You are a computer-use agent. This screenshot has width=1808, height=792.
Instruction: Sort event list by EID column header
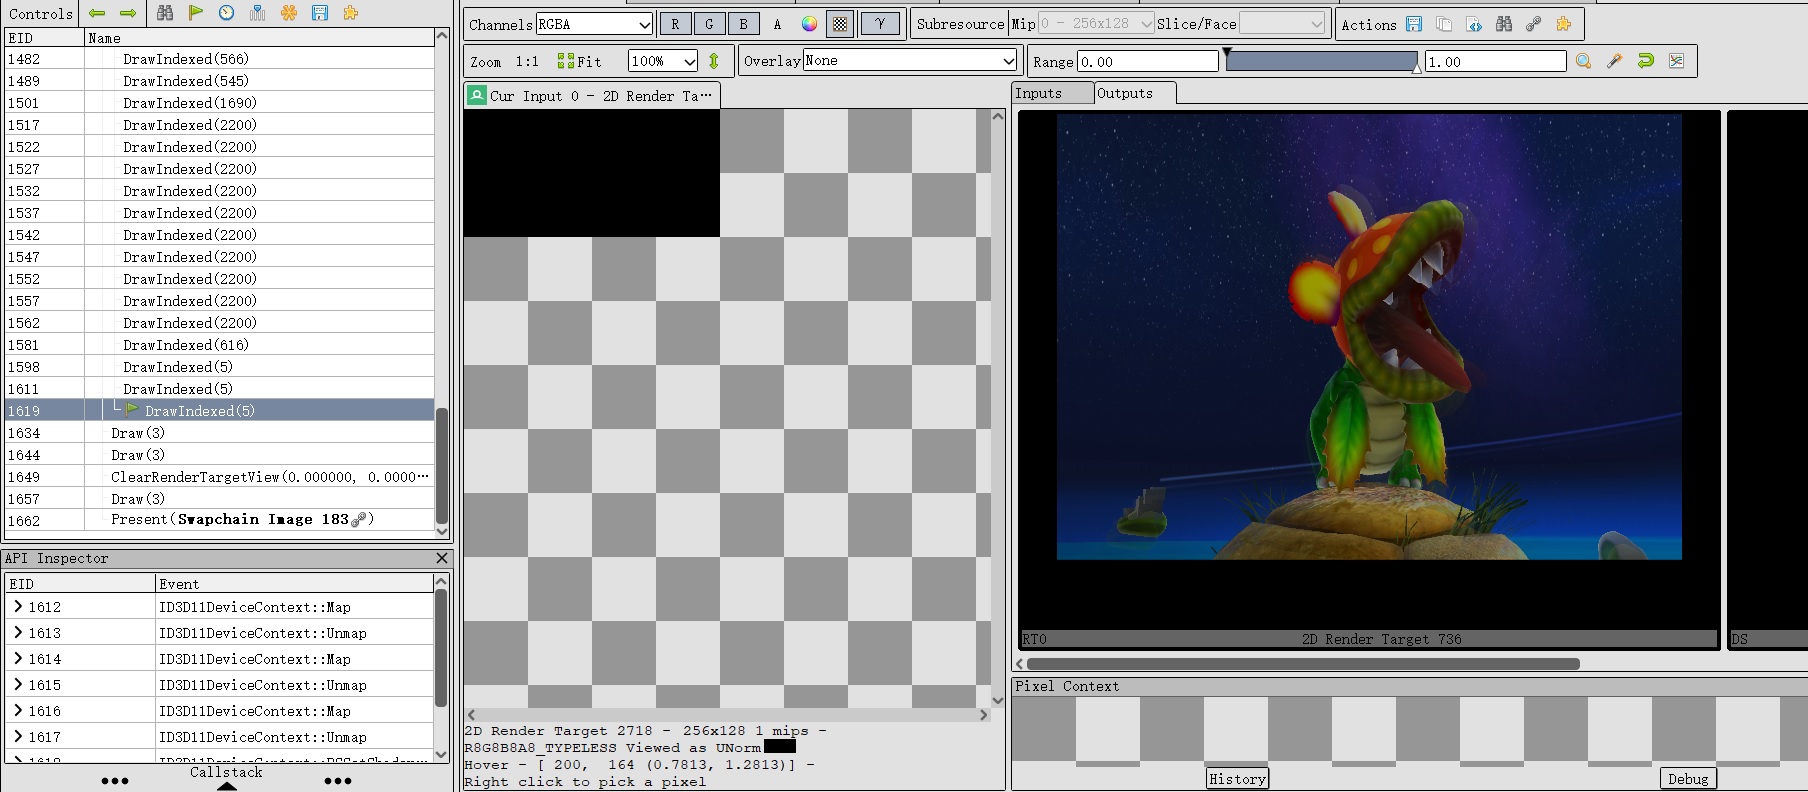coord(44,38)
